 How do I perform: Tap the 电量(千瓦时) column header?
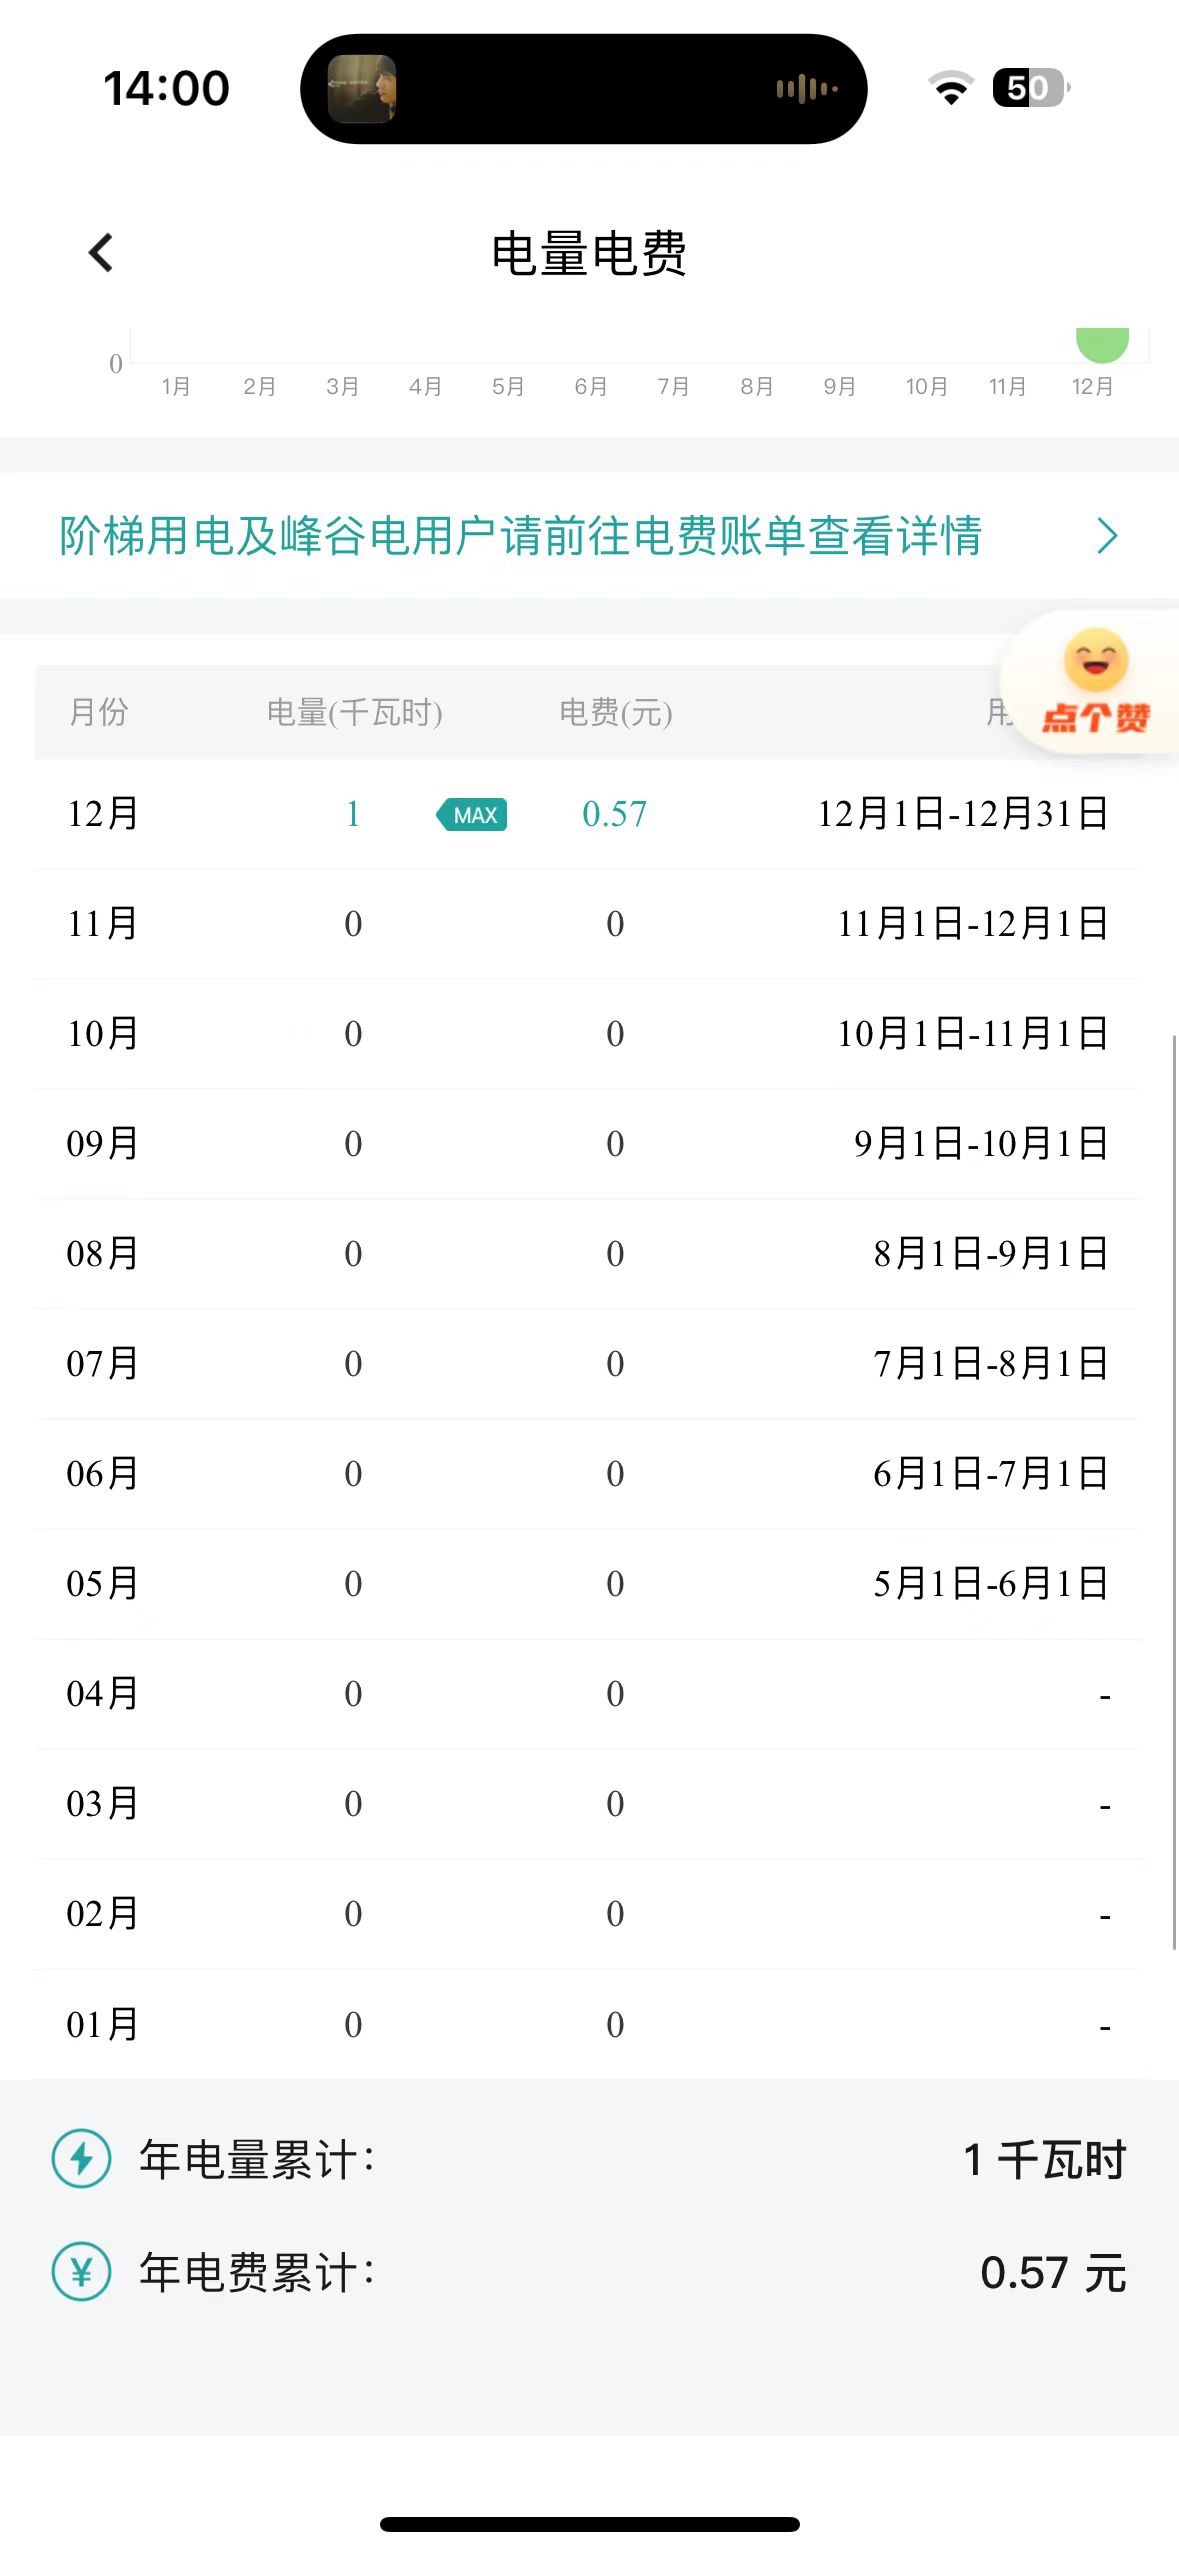click(354, 712)
